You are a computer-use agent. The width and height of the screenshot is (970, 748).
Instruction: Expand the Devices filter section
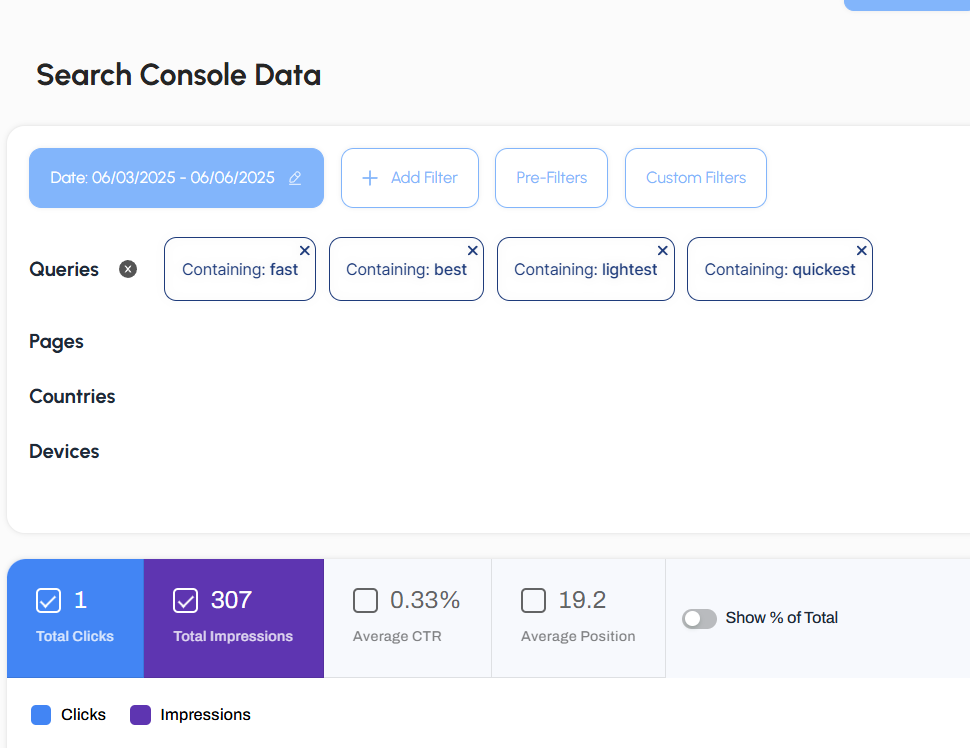click(x=64, y=451)
